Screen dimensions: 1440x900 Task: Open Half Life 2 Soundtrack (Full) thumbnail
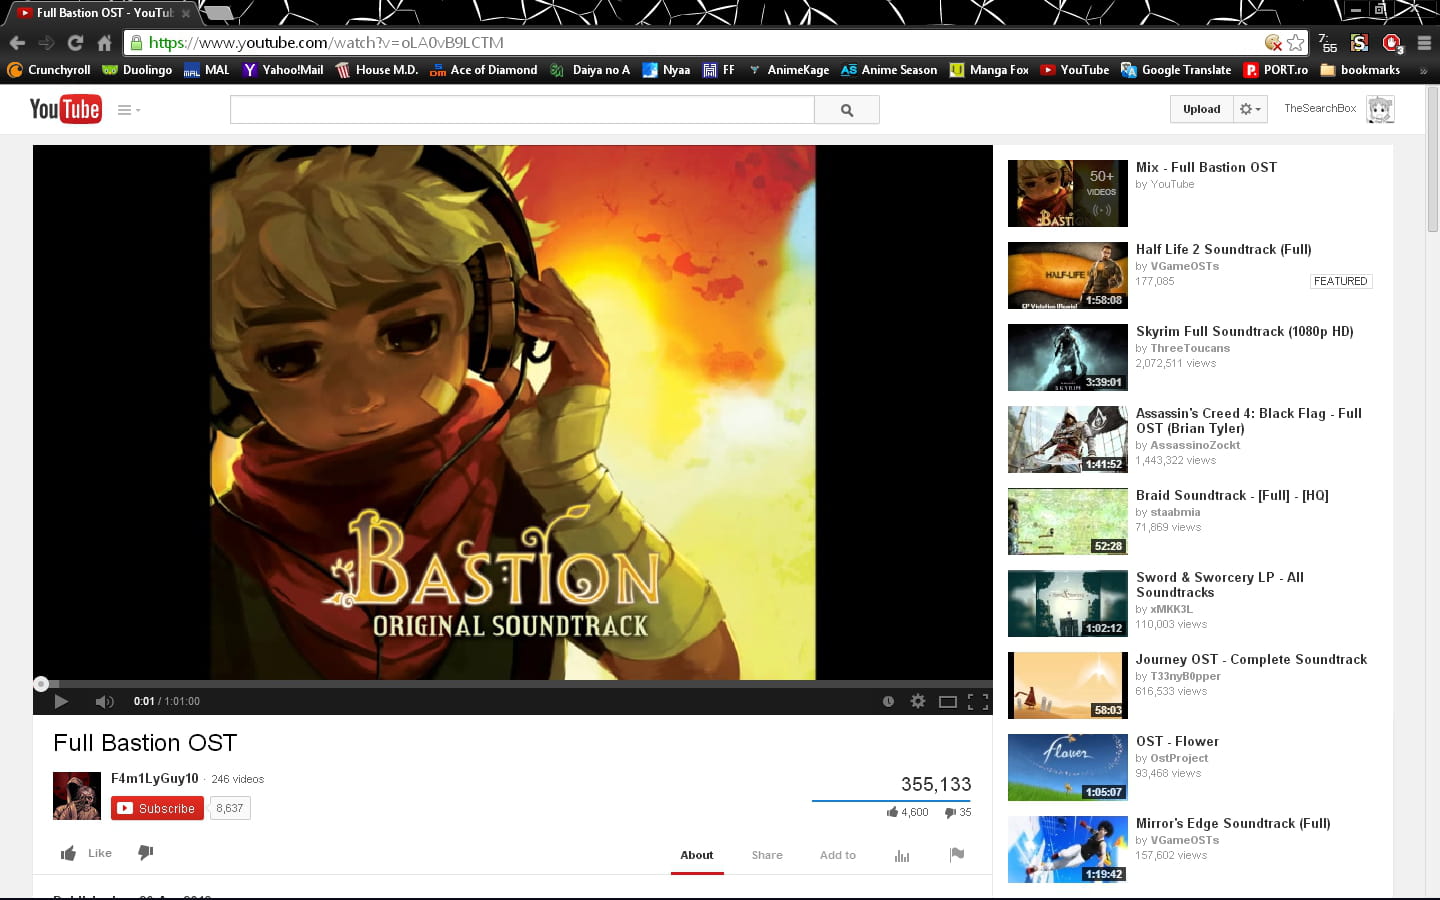[1068, 275]
